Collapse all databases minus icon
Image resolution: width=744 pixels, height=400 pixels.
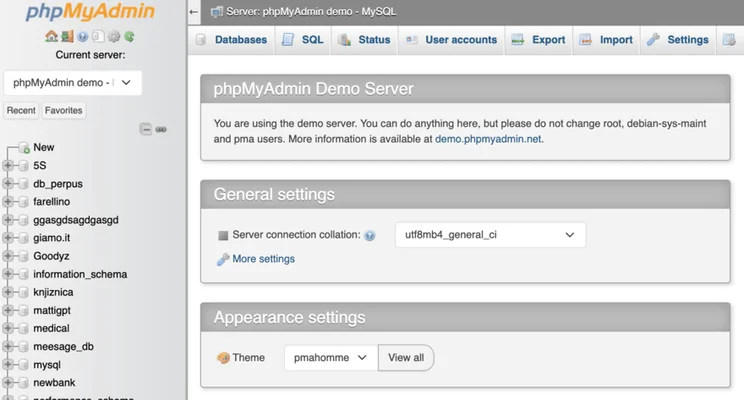click(146, 129)
